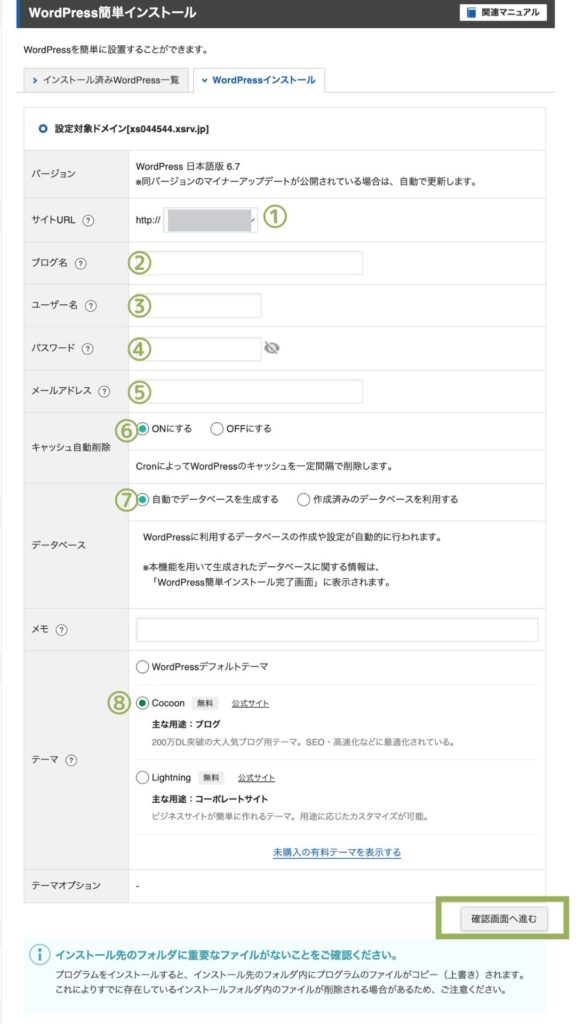
Task: Select the Lightning theme
Action: point(142,777)
